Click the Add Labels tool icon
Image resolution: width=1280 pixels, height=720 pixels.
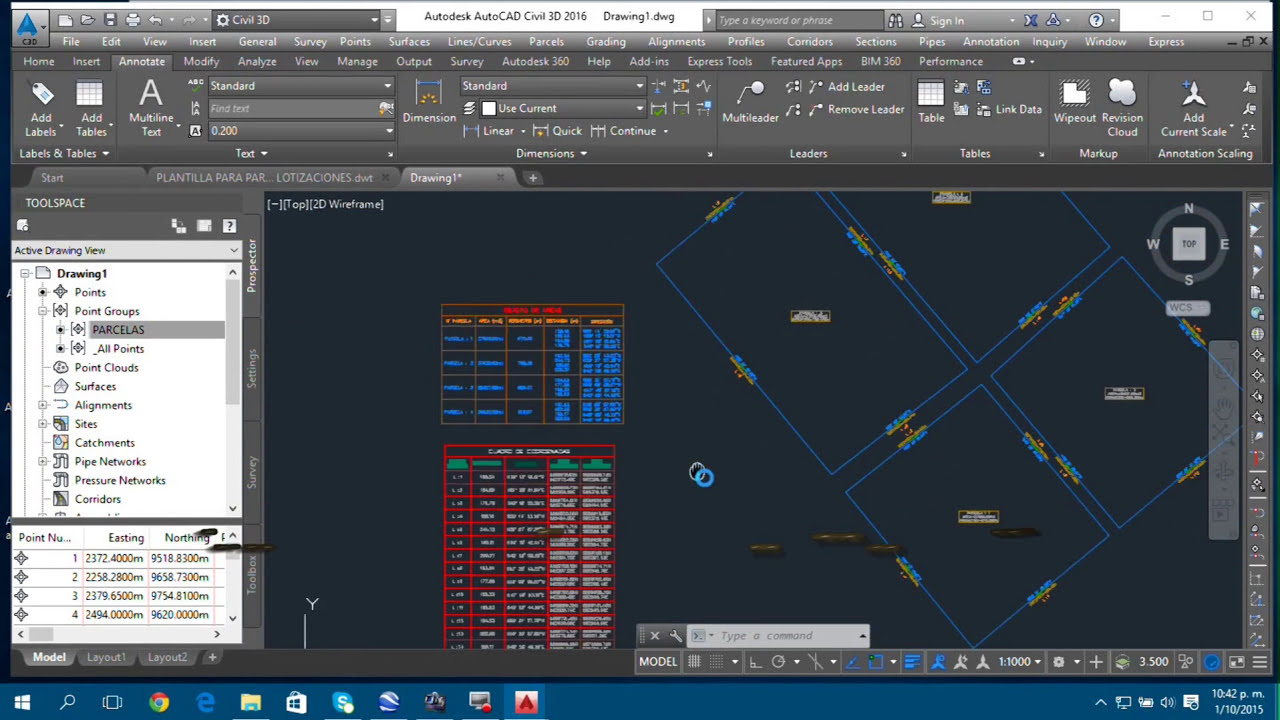[x=41, y=95]
